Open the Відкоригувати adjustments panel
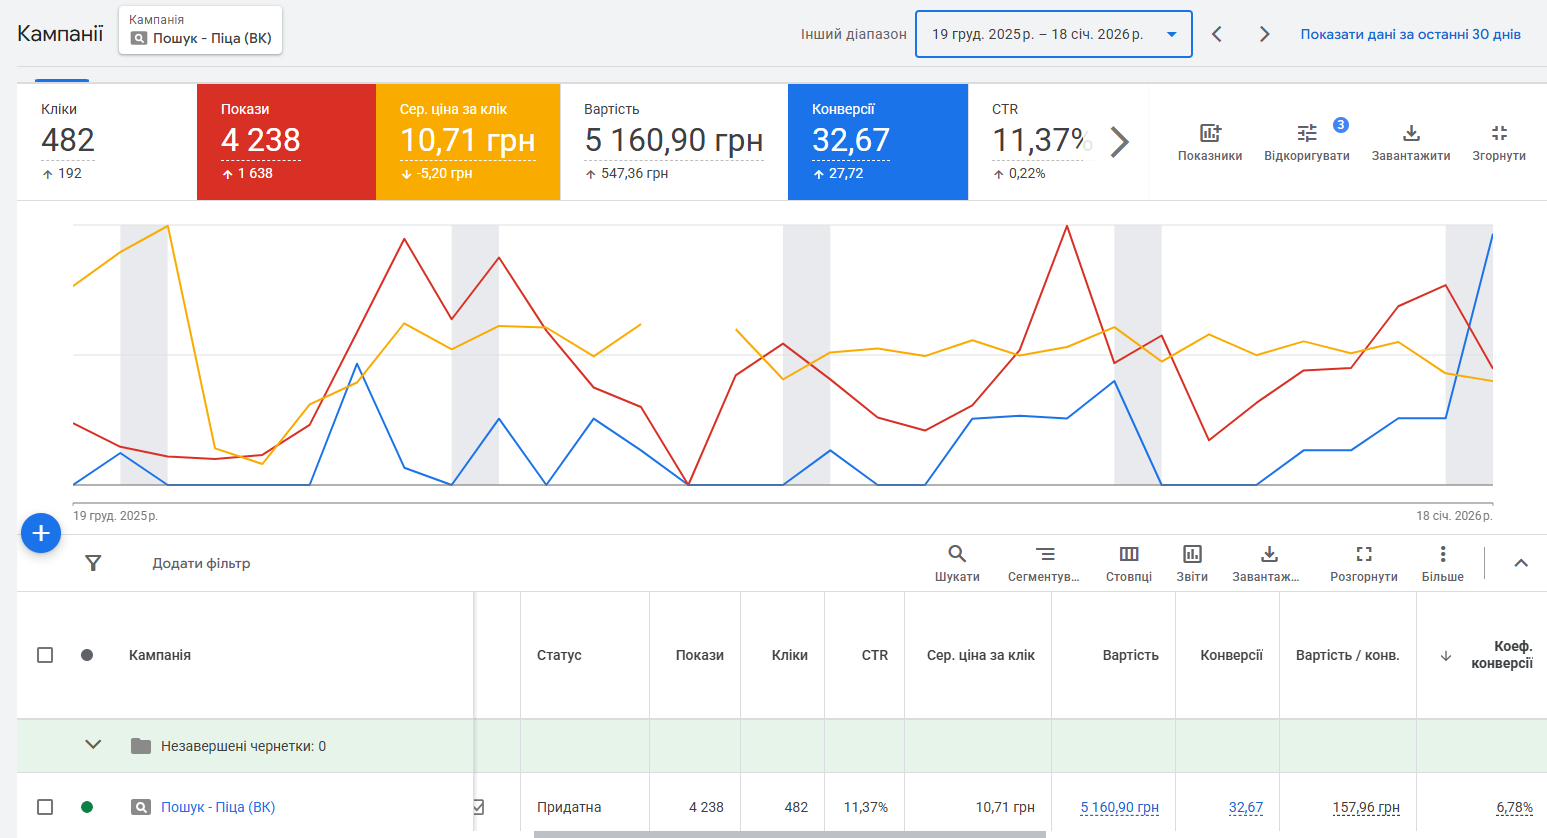Viewport: 1547px width, 838px height. 1307,141
